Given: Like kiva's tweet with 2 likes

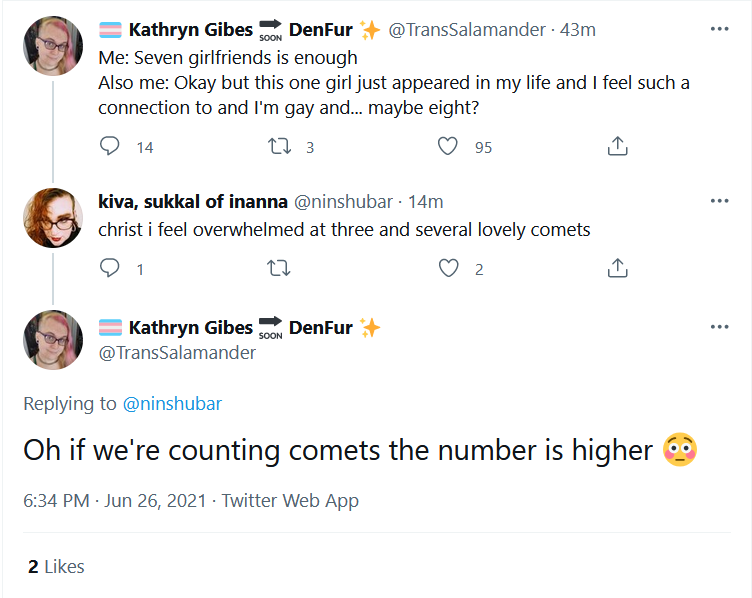Looking at the screenshot, I should point(448,268).
